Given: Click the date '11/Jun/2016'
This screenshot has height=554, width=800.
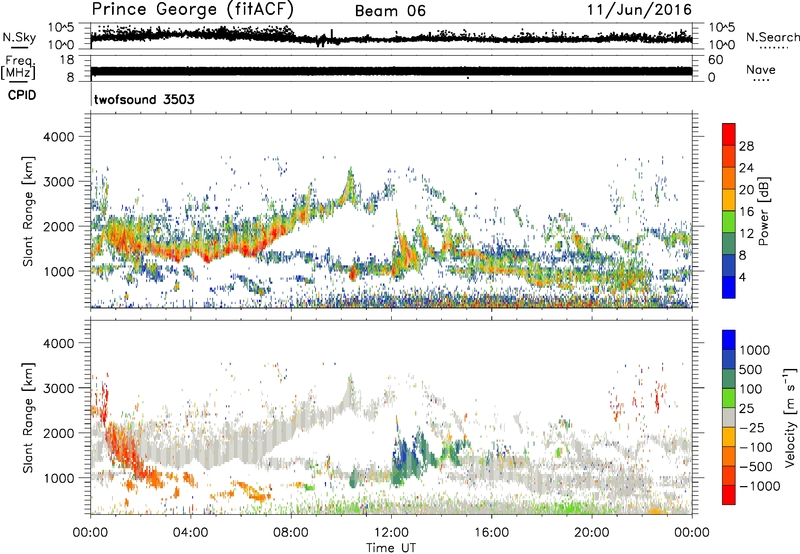Looking at the screenshot, I should (x=639, y=10).
